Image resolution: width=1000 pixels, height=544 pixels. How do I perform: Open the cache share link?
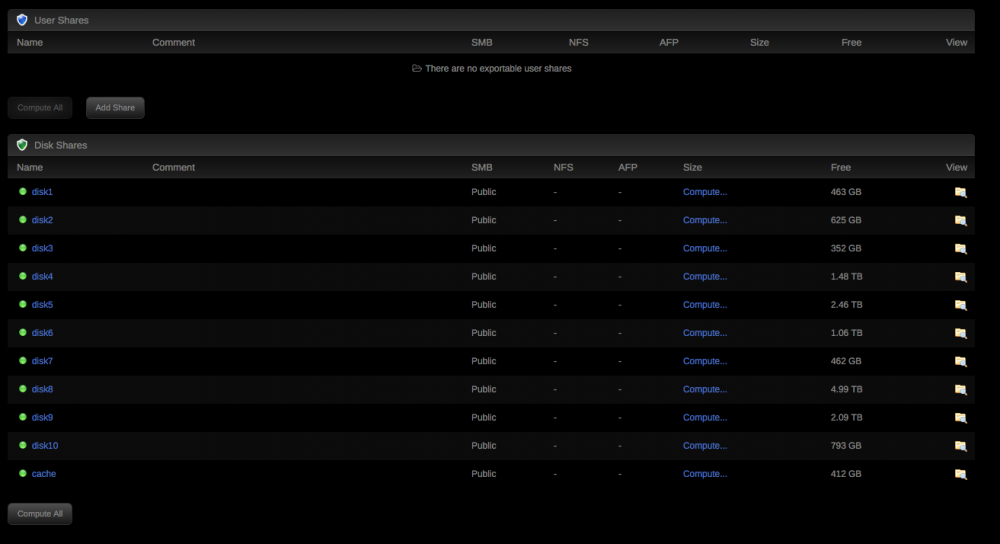[x=44, y=473]
